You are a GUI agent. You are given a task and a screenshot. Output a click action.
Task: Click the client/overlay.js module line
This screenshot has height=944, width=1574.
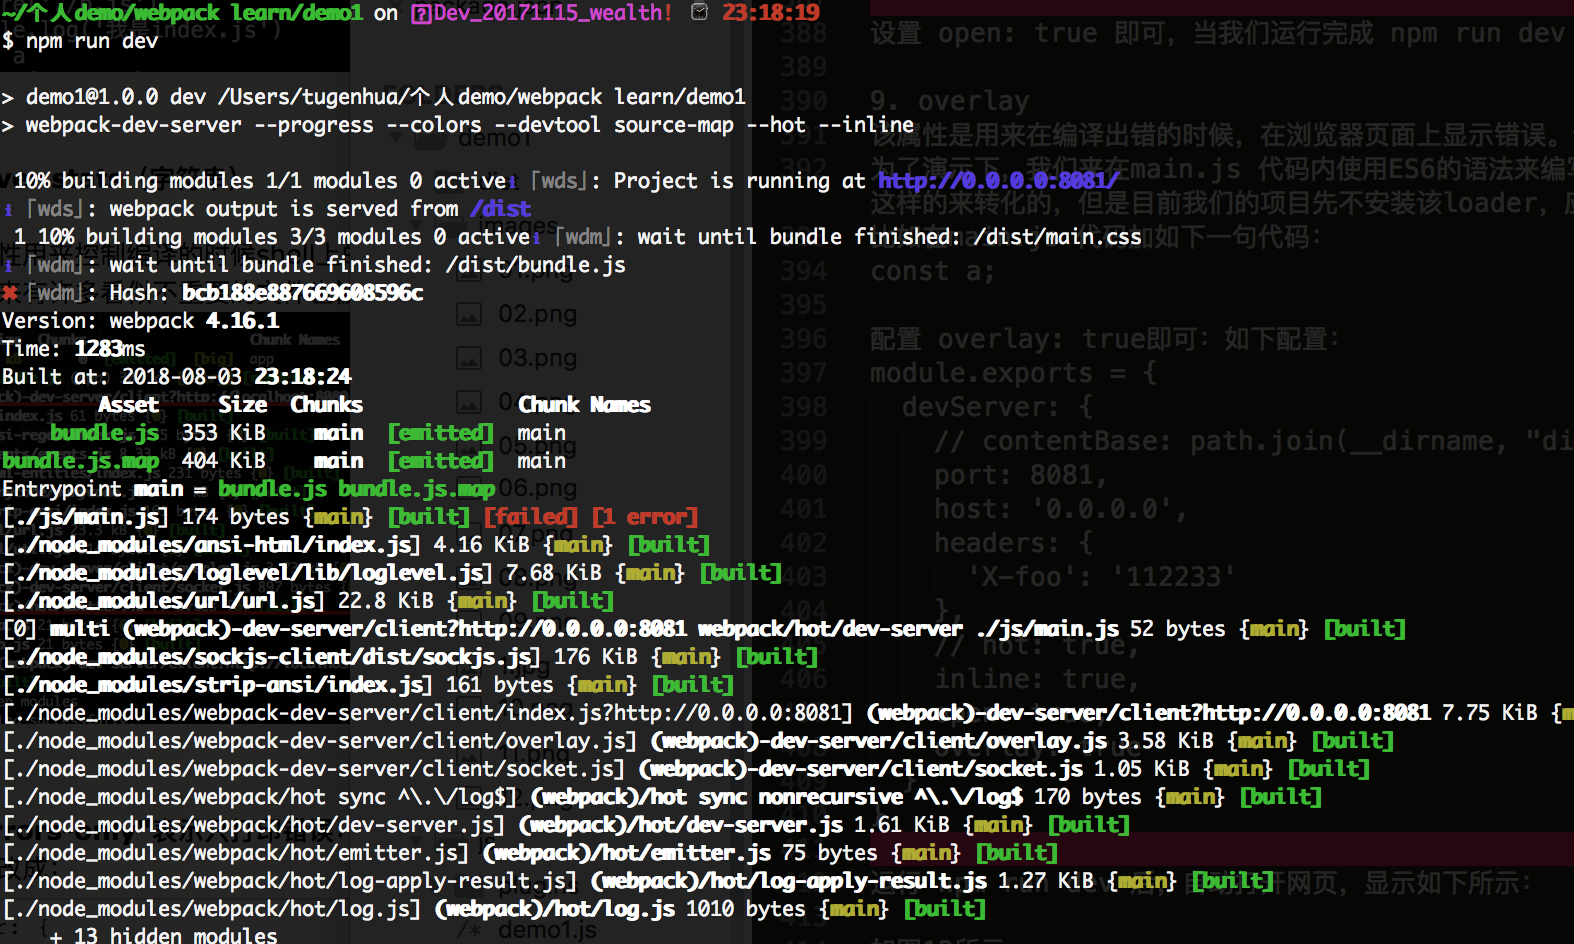698,741
